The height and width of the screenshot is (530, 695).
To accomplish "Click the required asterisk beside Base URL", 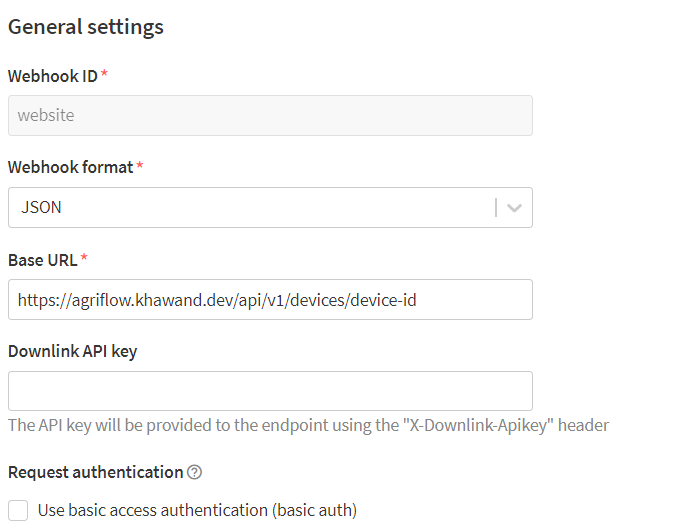I will (x=84, y=259).
